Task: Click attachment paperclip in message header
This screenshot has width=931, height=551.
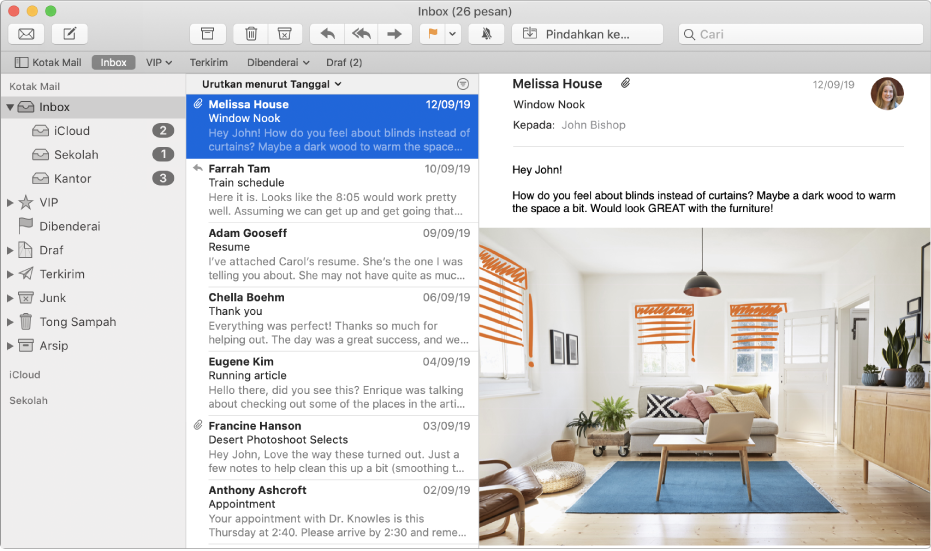Action: click(x=625, y=84)
